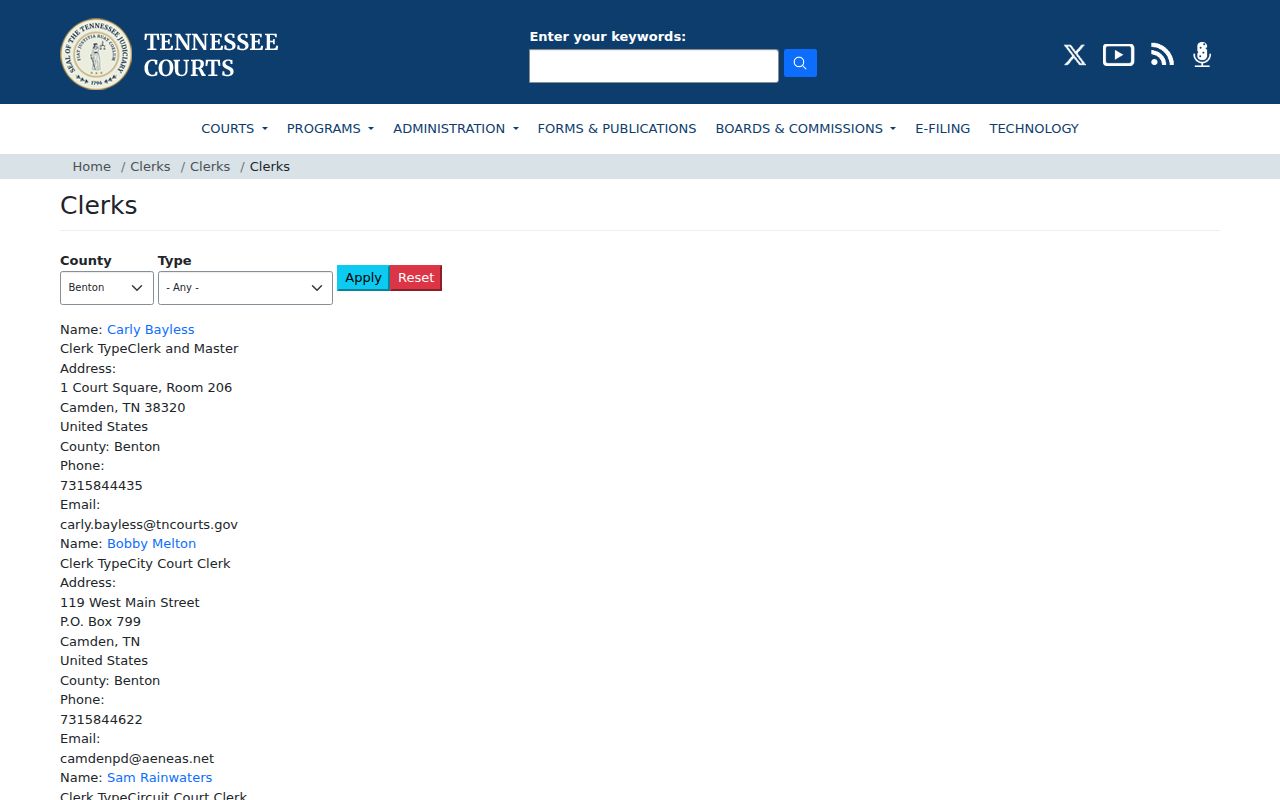The image size is (1280, 800).
Task: Click the Clerks page heading
Action: tap(98, 205)
